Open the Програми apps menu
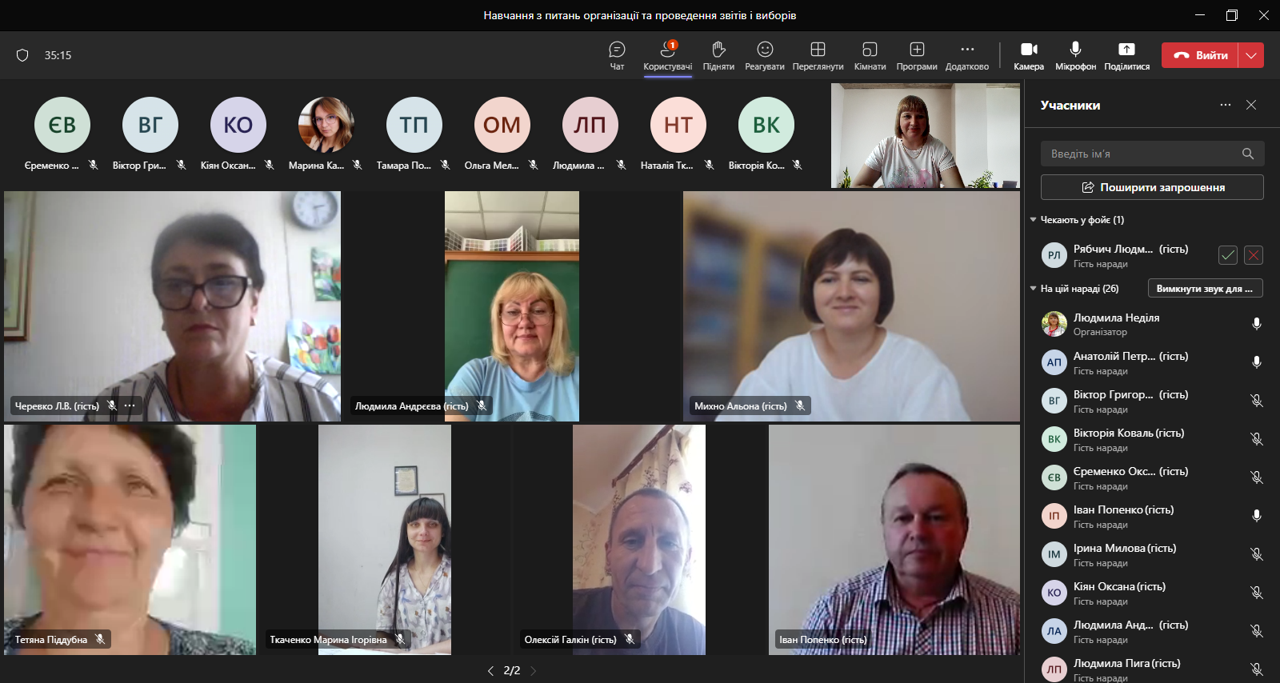1280x683 pixels. pos(916,55)
